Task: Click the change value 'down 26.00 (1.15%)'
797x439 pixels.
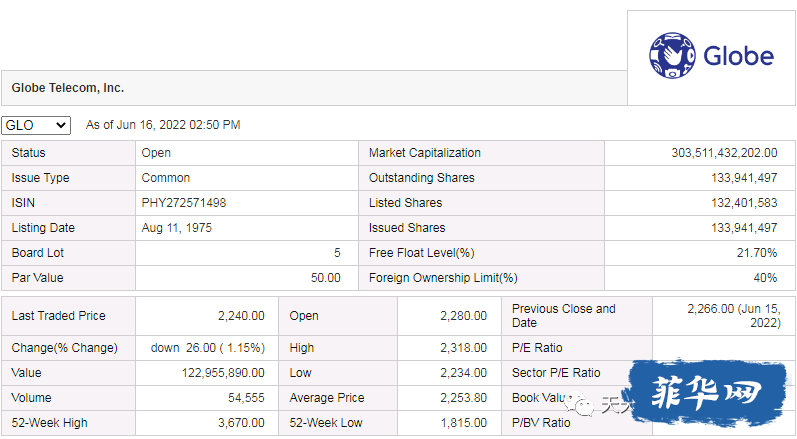Action: 208,348
